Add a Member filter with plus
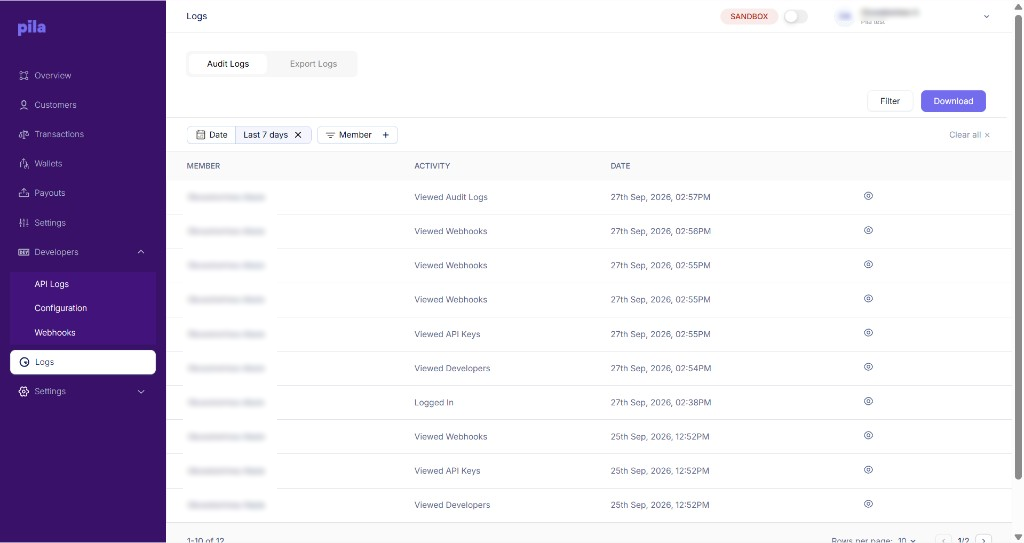 pyautogui.click(x=385, y=135)
